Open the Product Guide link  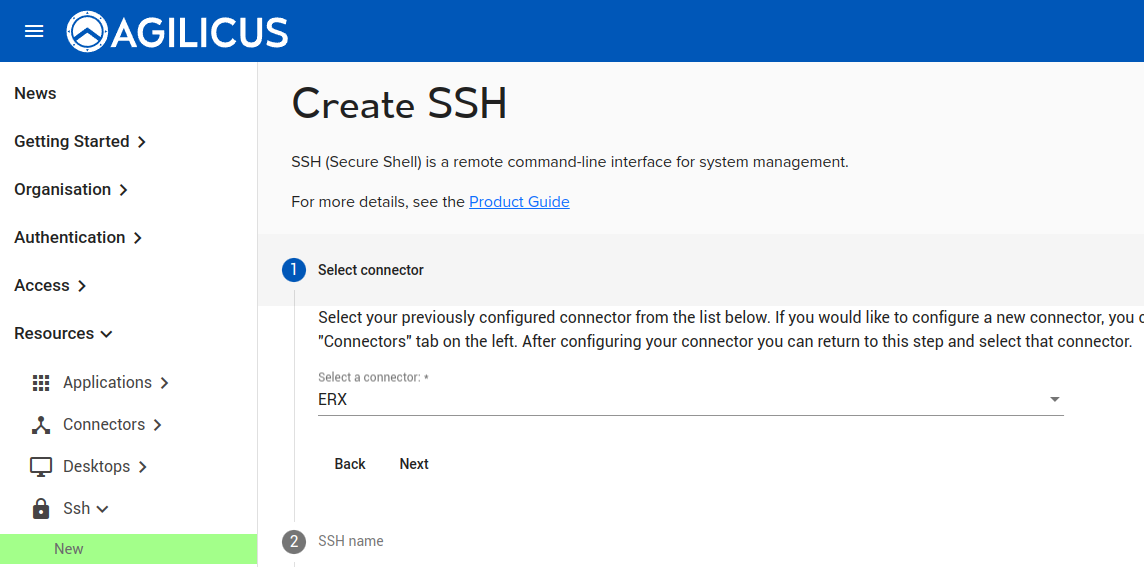pos(519,202)
